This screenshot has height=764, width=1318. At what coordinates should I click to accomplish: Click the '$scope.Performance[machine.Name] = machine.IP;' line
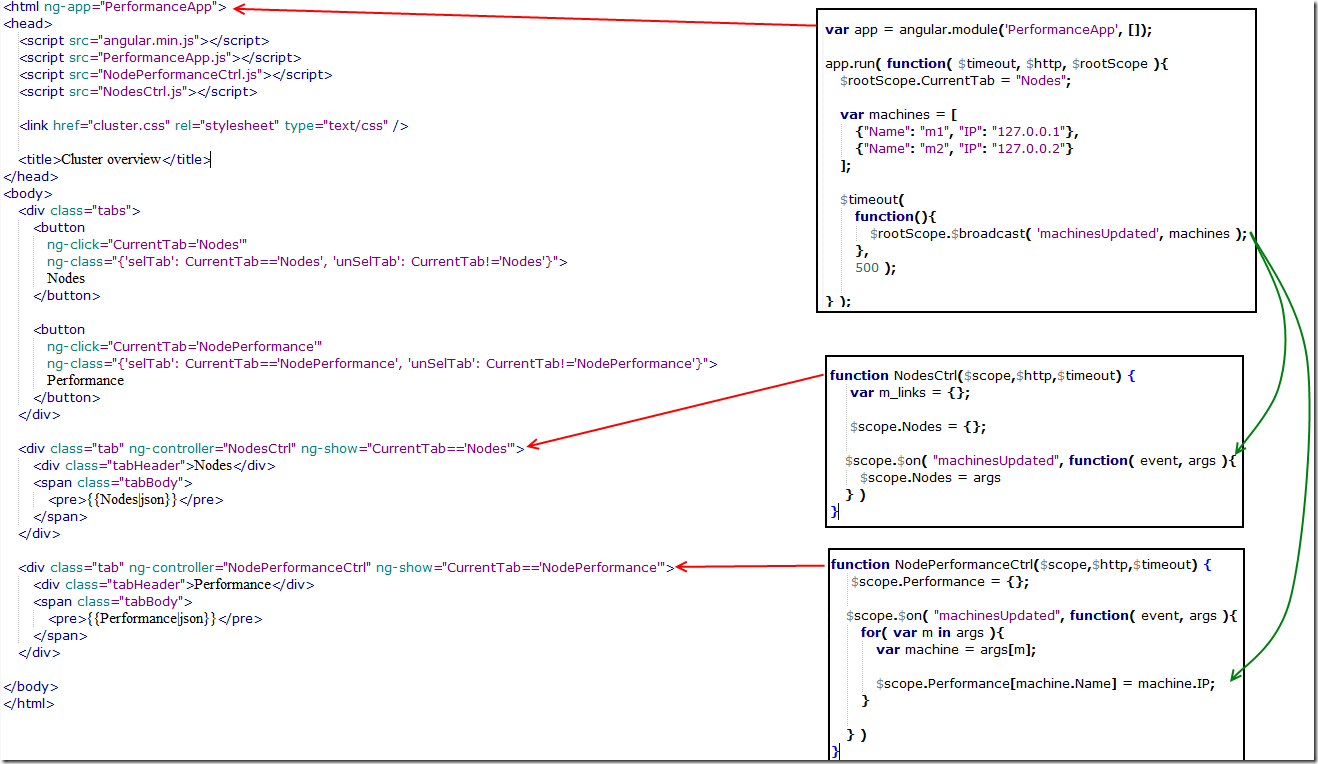(x=1045, y=683)
